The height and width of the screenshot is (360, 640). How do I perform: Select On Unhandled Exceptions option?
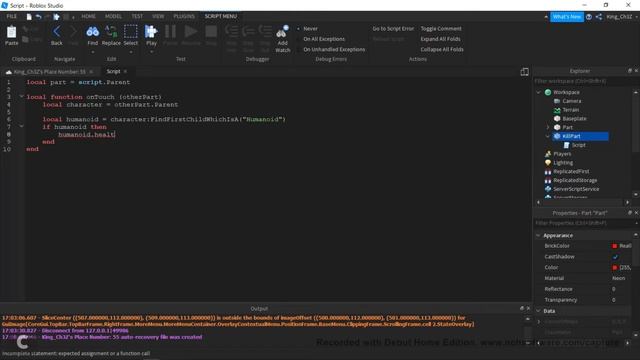click(x=334, y=49)
